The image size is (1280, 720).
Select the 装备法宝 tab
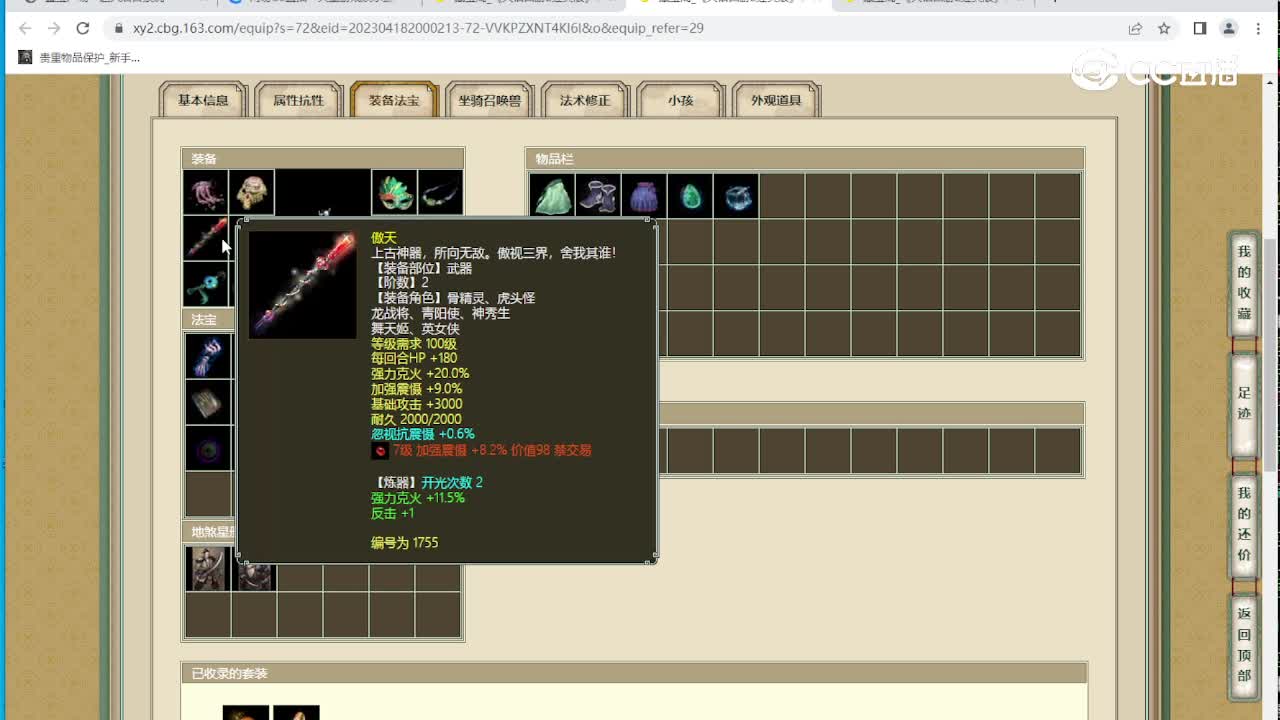pyautogui.click(x=394, y=100)
